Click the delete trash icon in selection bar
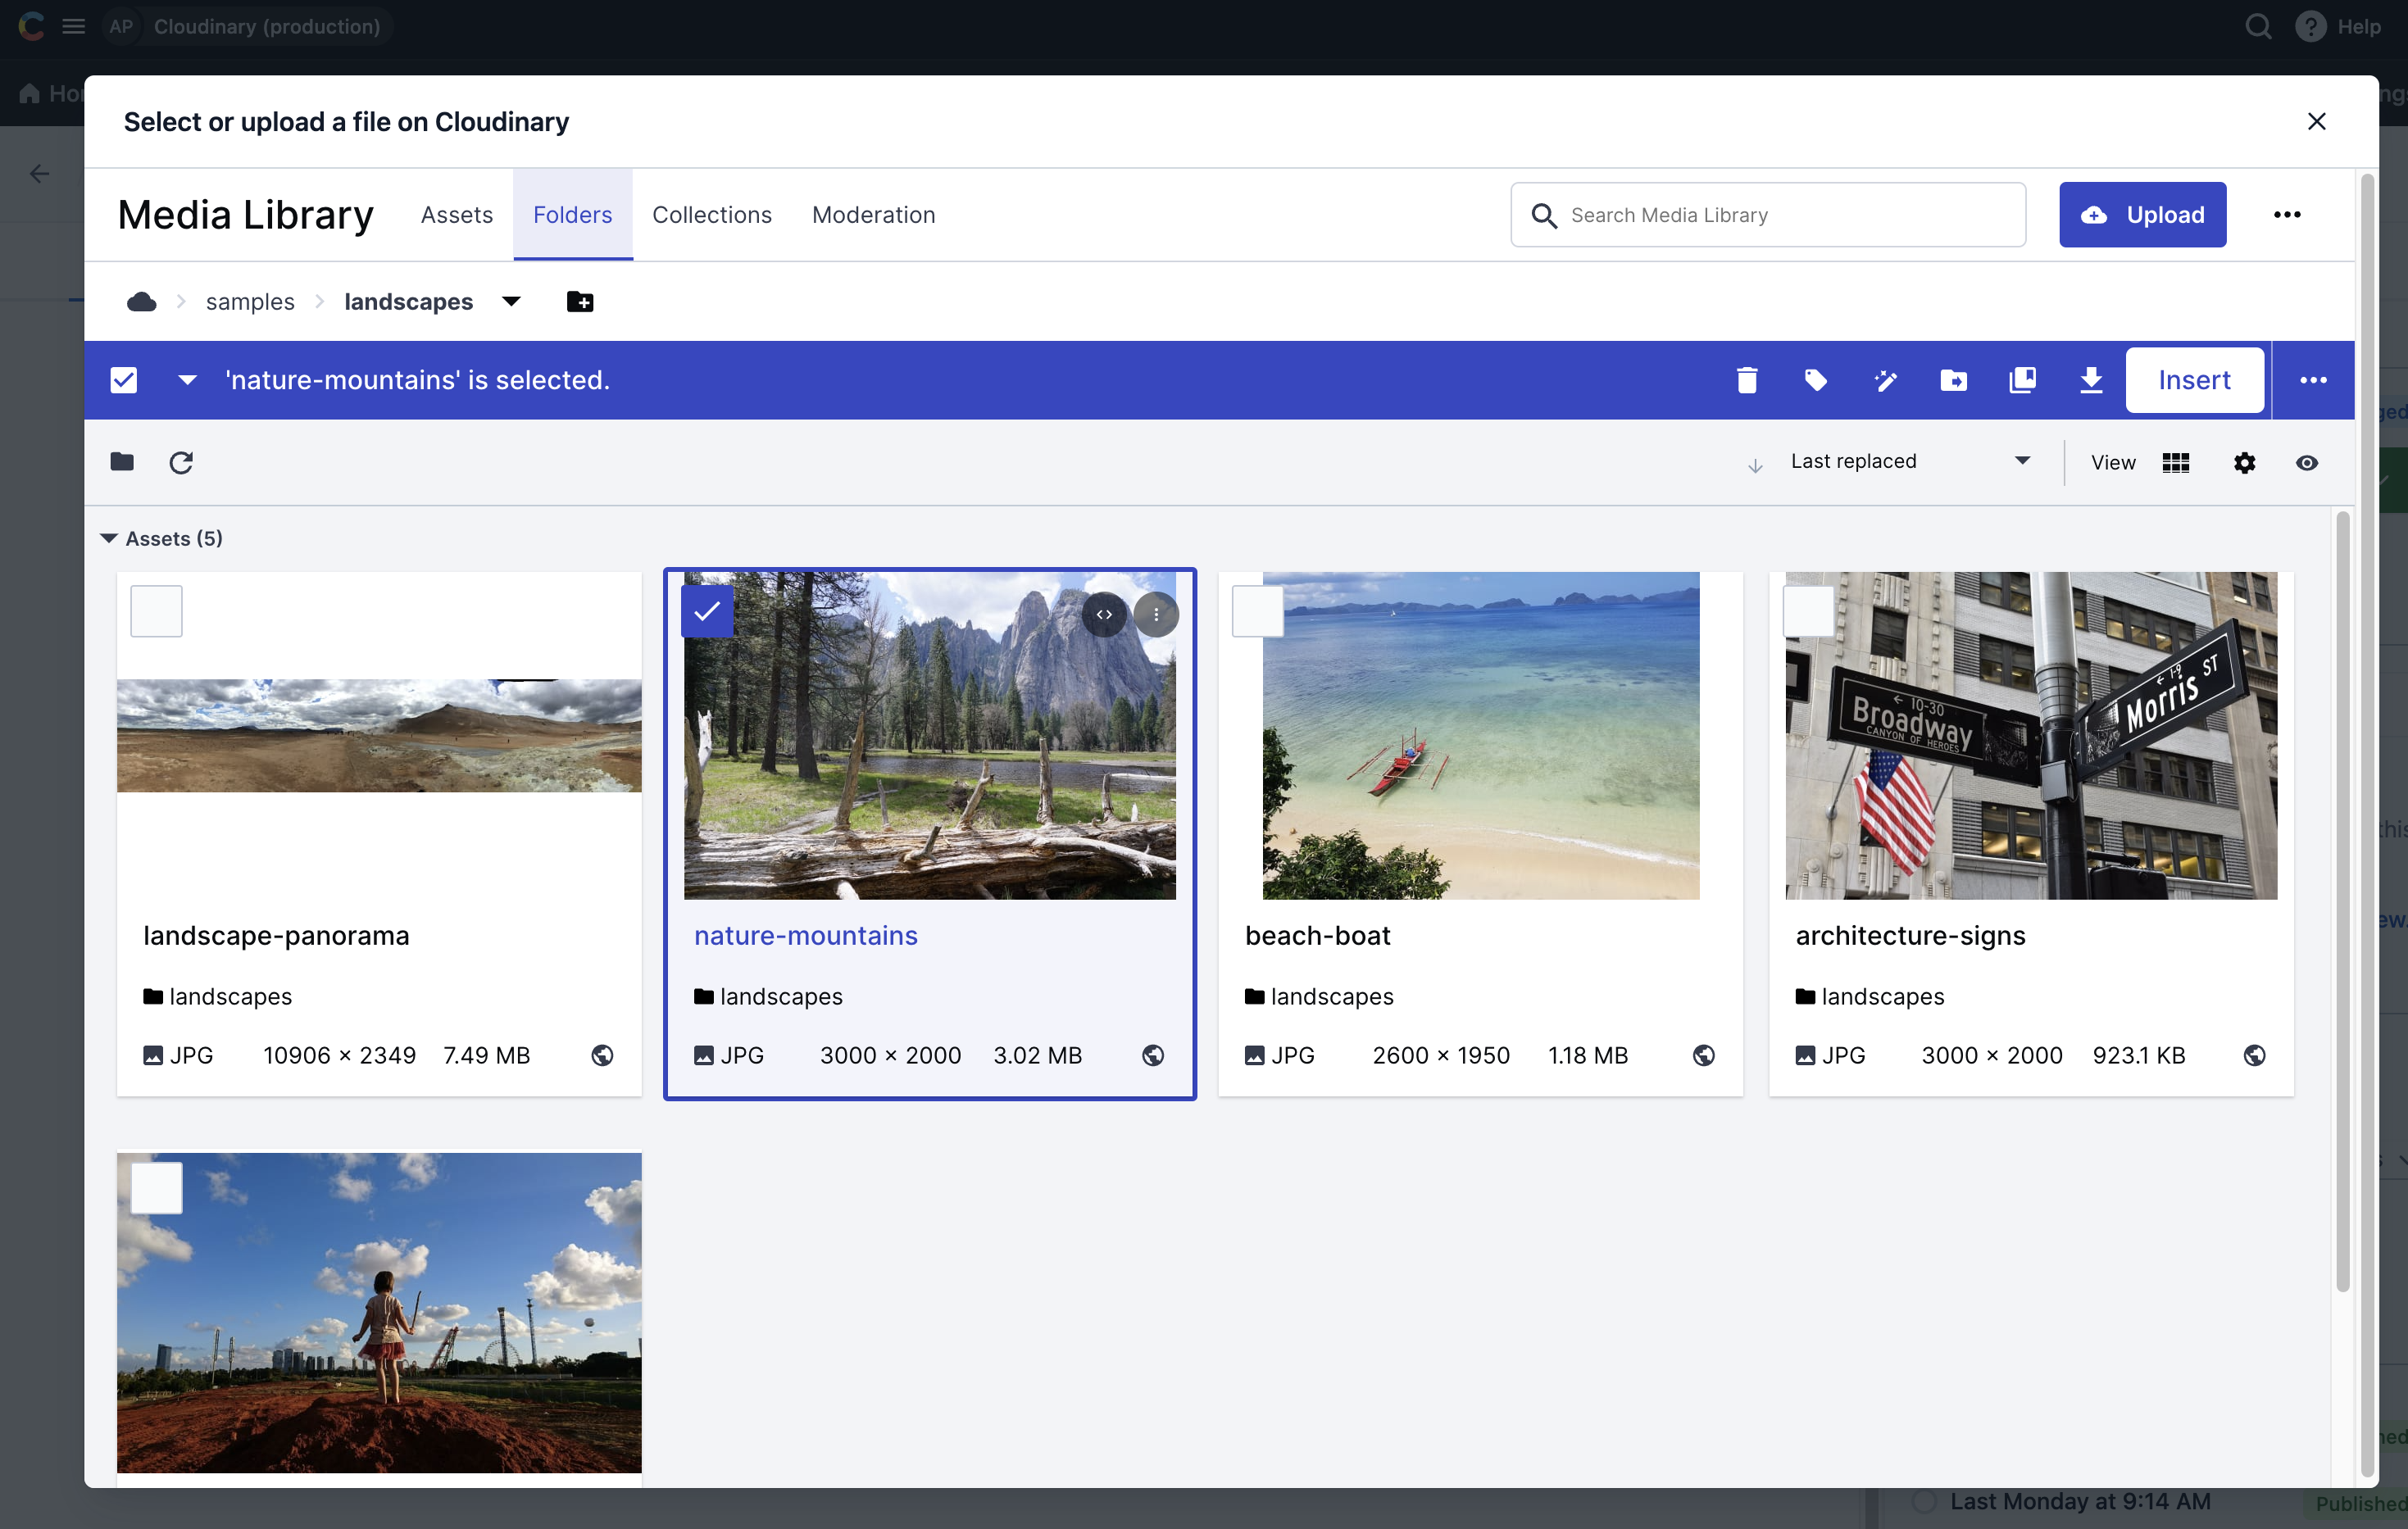This screenshot has width=2408, height=1529. click(x=1747, y=380)
